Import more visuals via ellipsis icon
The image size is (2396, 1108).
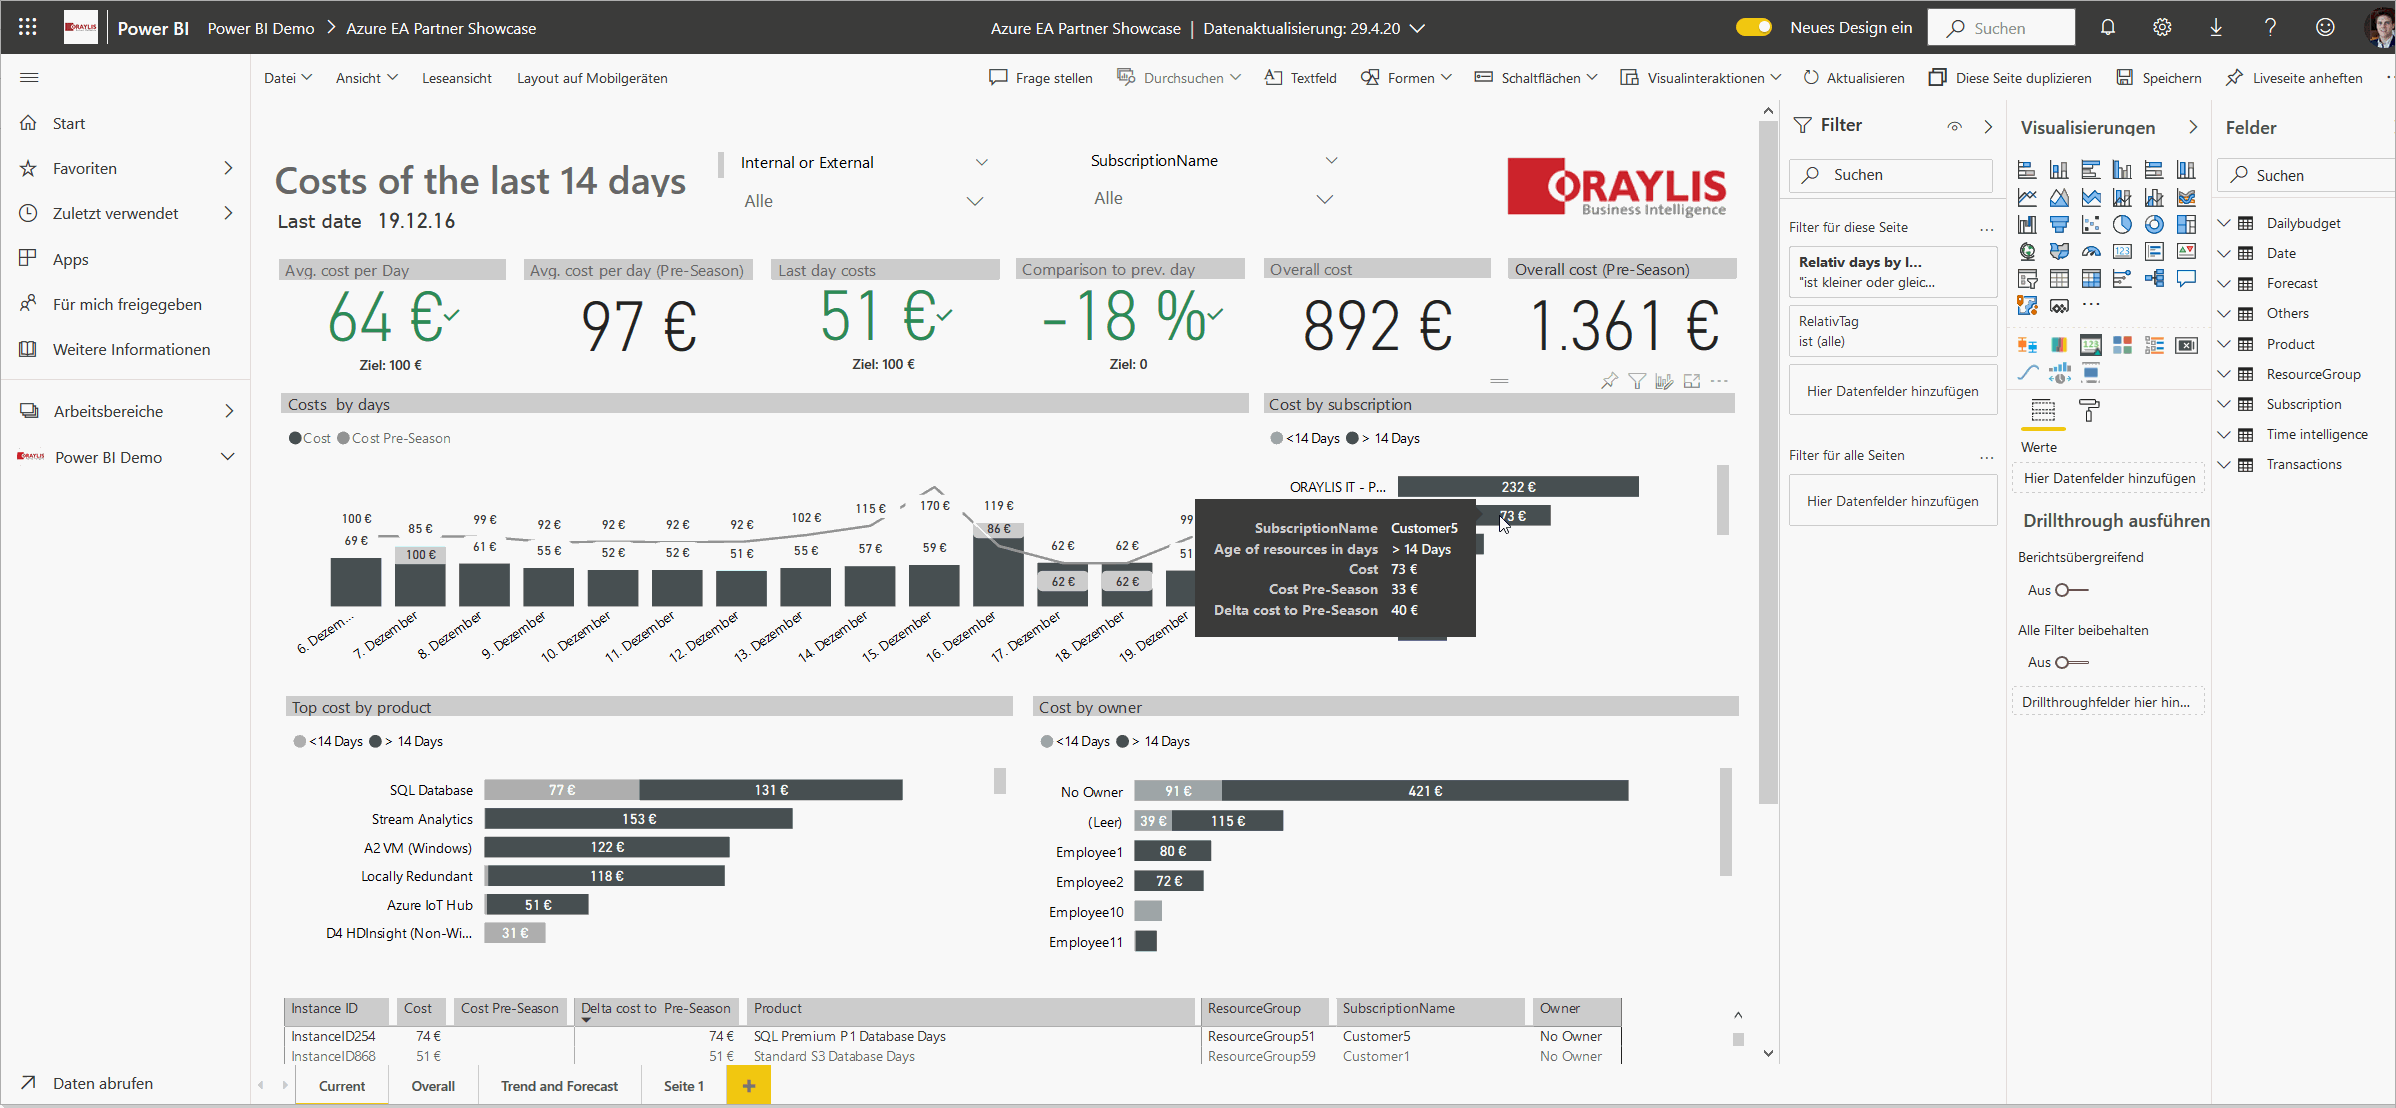tap(2091, 305)
